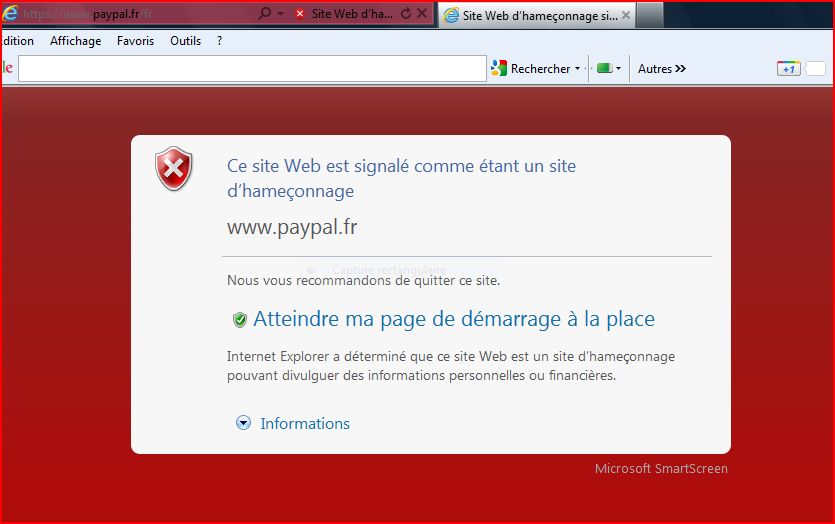
Task: Open a new blank tab
Action: pos(649,15)
